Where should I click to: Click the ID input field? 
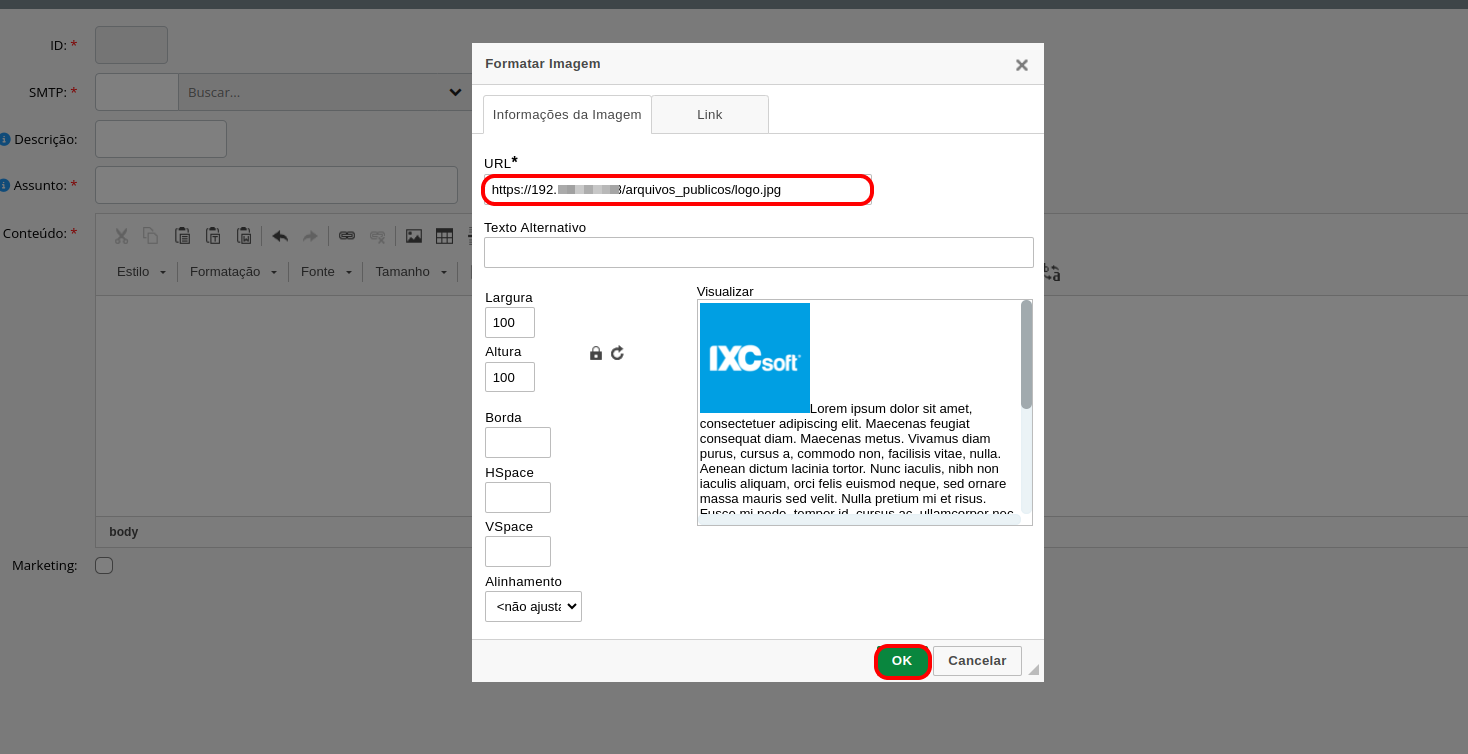click(x=131, y=45)
